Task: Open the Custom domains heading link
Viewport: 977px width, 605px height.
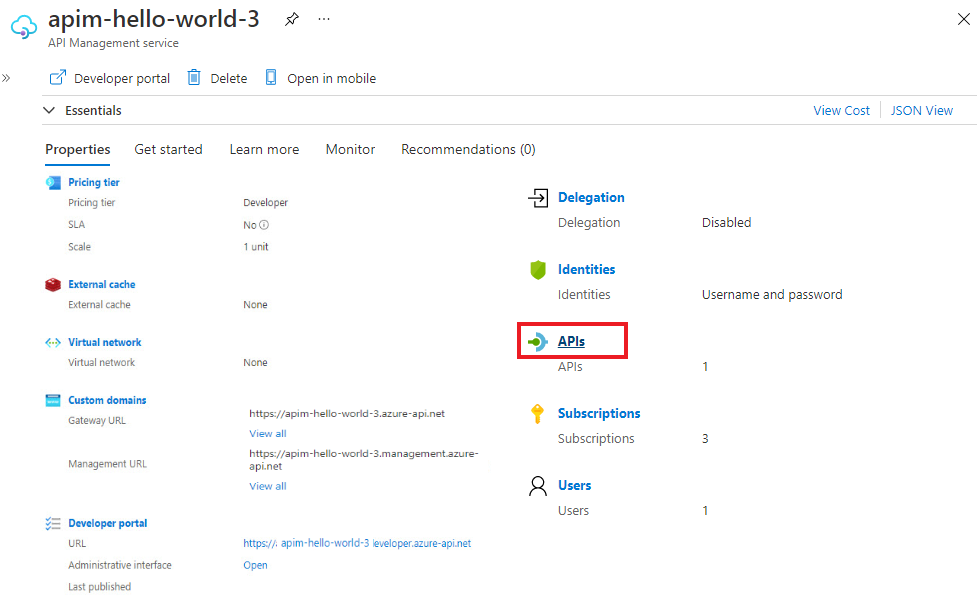Action: pyautogui.click(x=107, y=400)
